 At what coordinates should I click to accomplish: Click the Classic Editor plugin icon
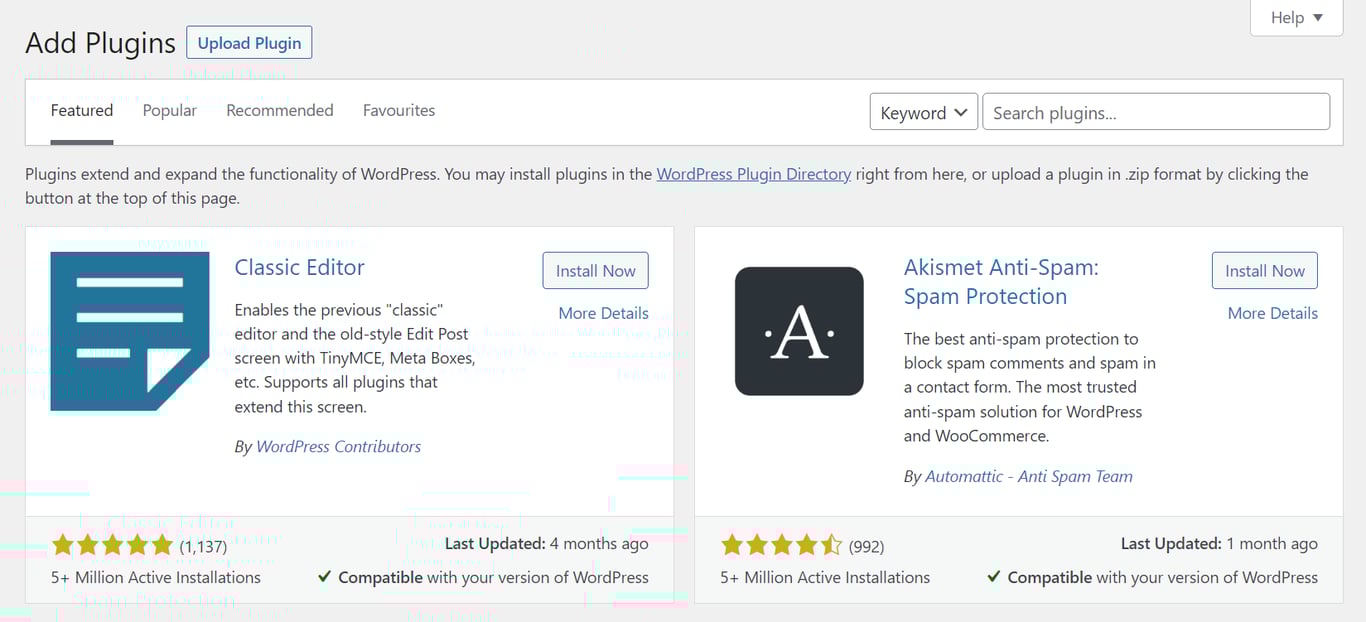(130, 332)
